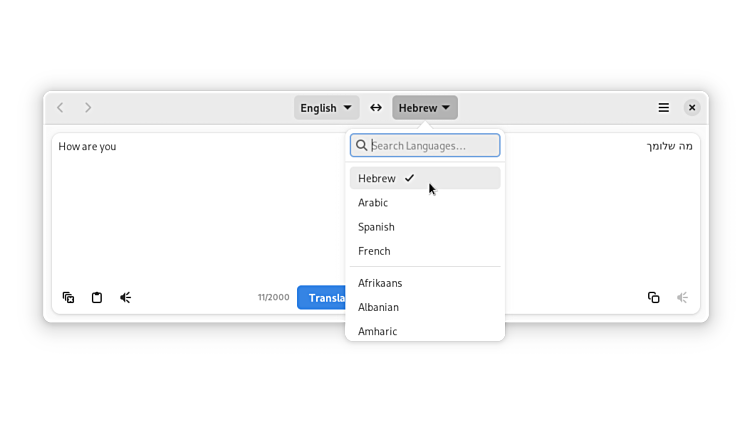The width and height of the screenshot is (752, 423).
Task: Collapse the Hebrew destination language dropdown
Action: click(424, 108)
